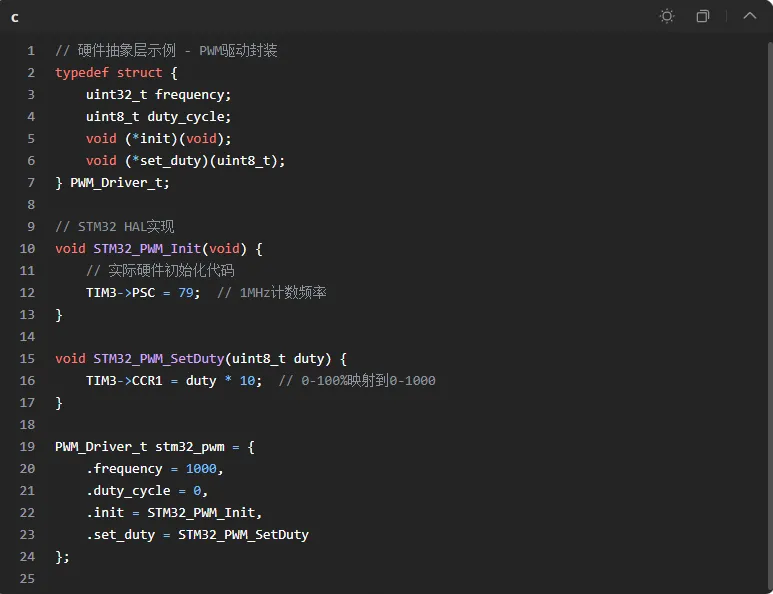This screenshot has height=594, width=773.
Task: Click the C language label
Action: (15, 18)
